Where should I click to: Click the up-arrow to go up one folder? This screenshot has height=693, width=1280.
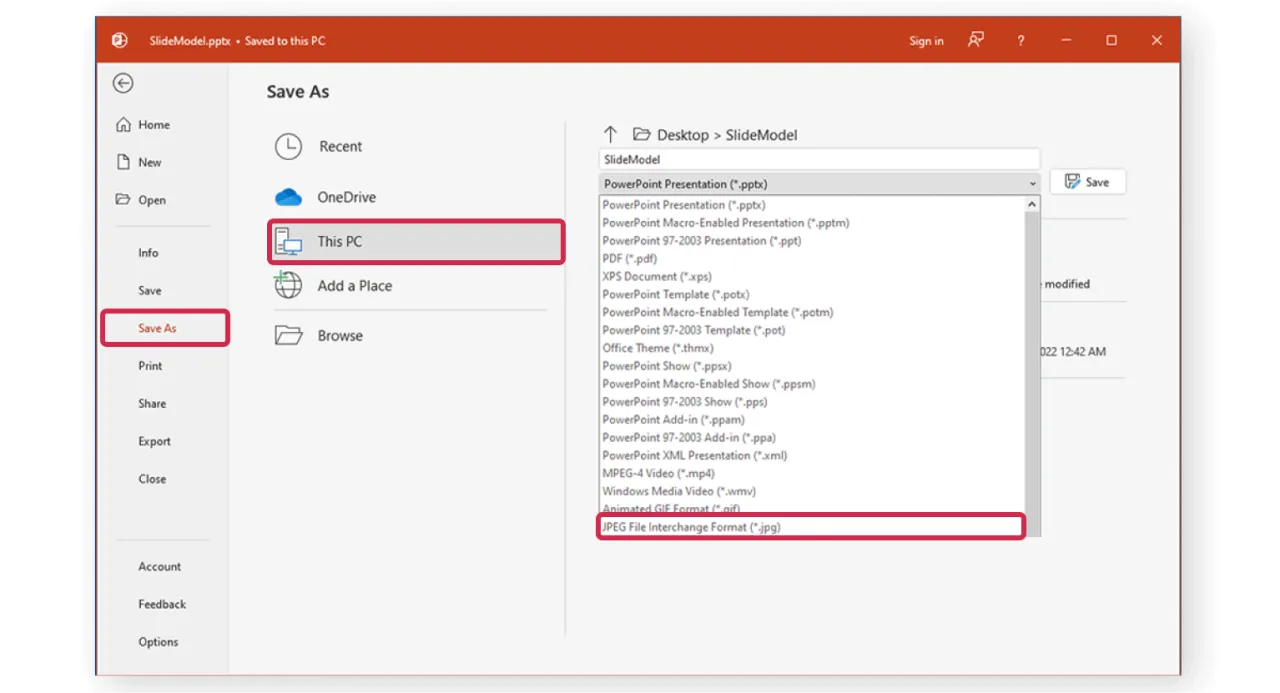click(x=611, y=134)
